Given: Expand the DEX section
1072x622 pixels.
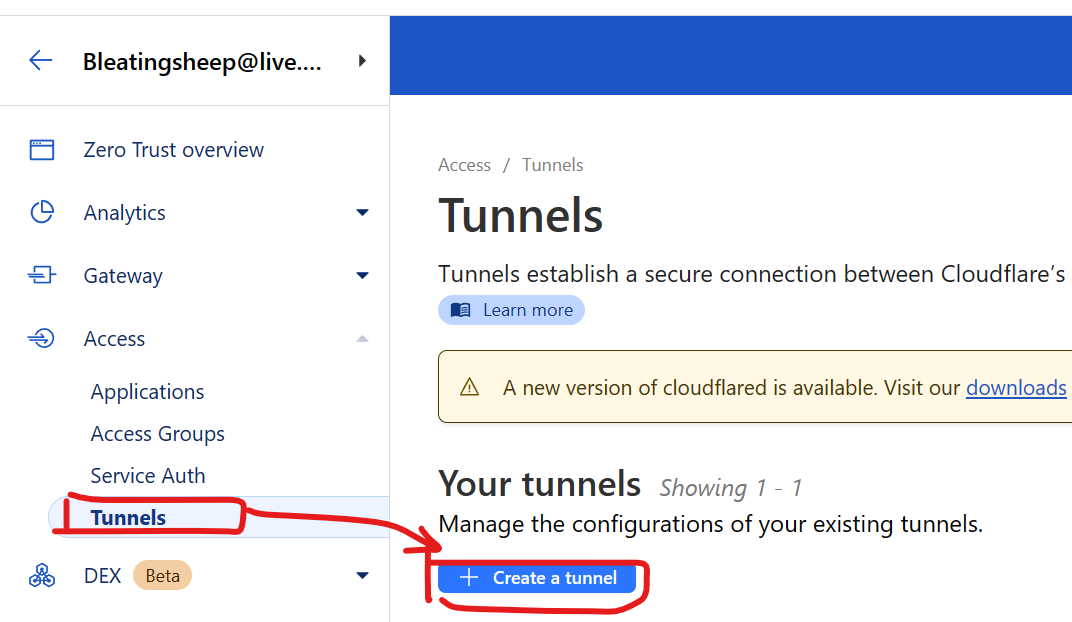Looking at the screenshot, I should pyautogui.click(x=362, y=575).
